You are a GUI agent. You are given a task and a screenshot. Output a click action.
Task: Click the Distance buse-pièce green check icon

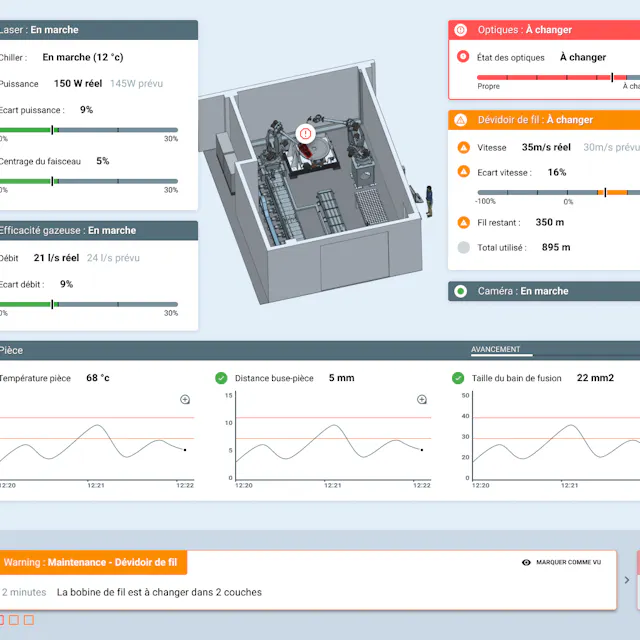(x=221, y=378)
